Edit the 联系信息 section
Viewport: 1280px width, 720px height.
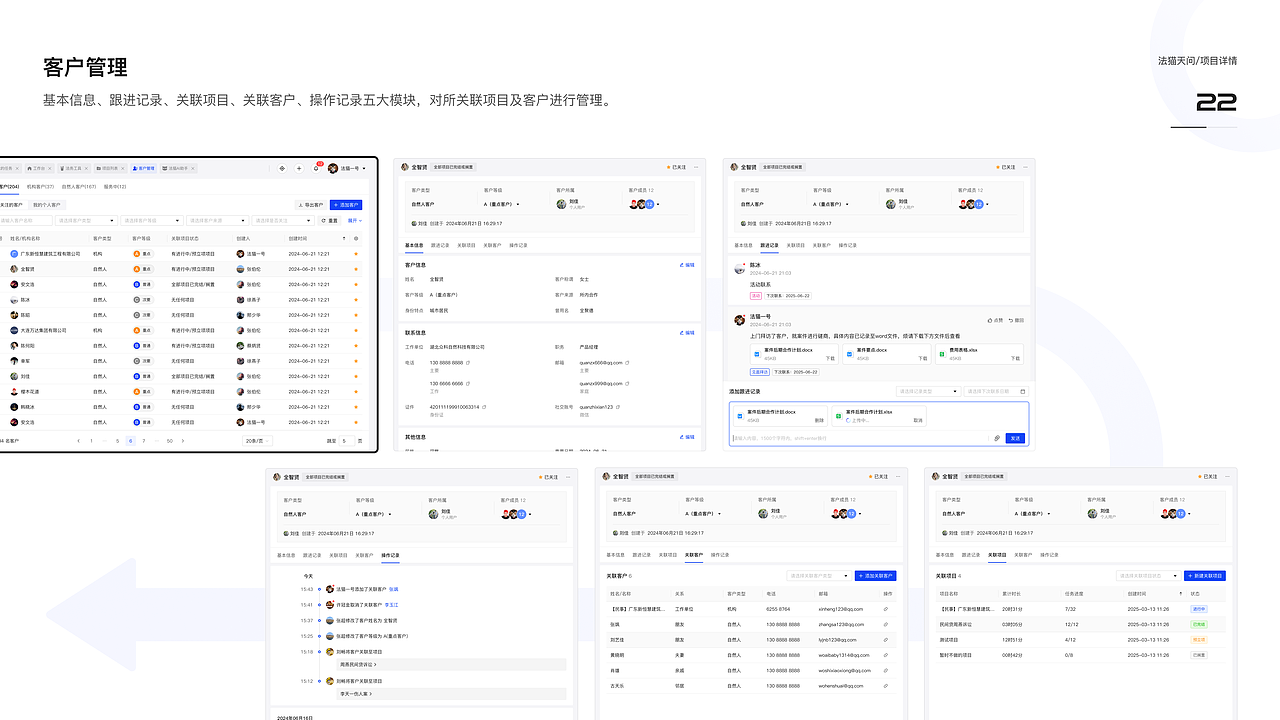pos(687,333)
